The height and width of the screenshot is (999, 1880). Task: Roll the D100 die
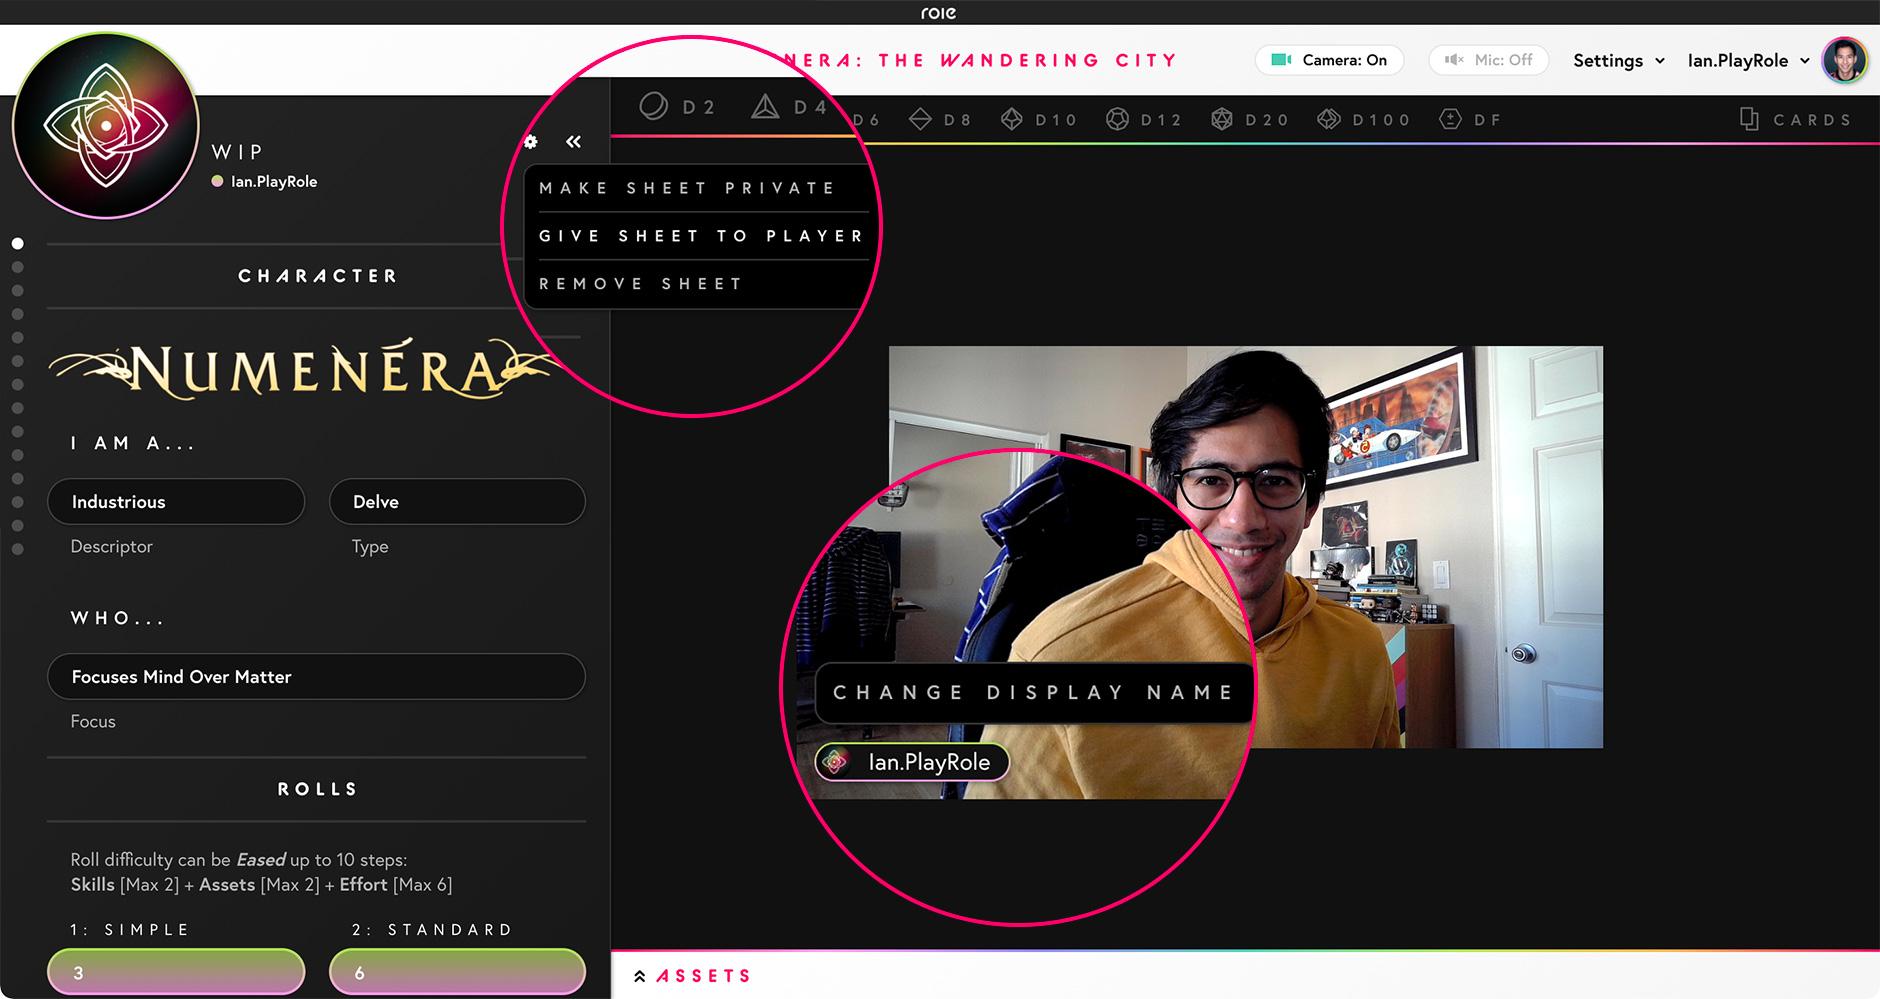[x=1363, y=120]
